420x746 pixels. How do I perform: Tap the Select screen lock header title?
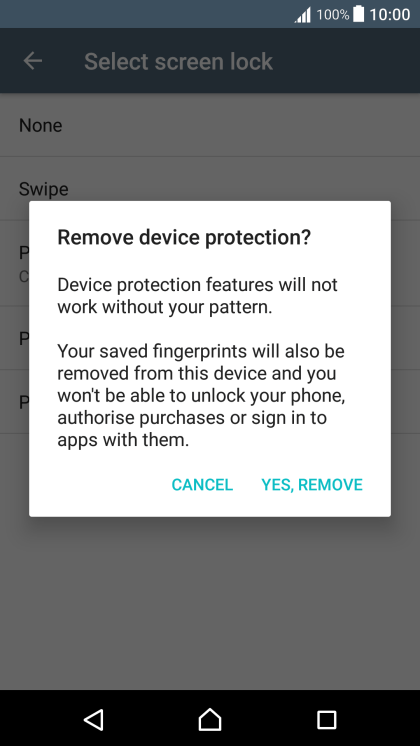(x=178, y=61)
